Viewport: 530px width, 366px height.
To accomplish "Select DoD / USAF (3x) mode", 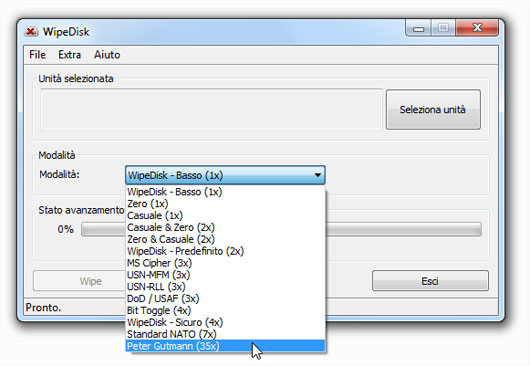I will 225,298.
